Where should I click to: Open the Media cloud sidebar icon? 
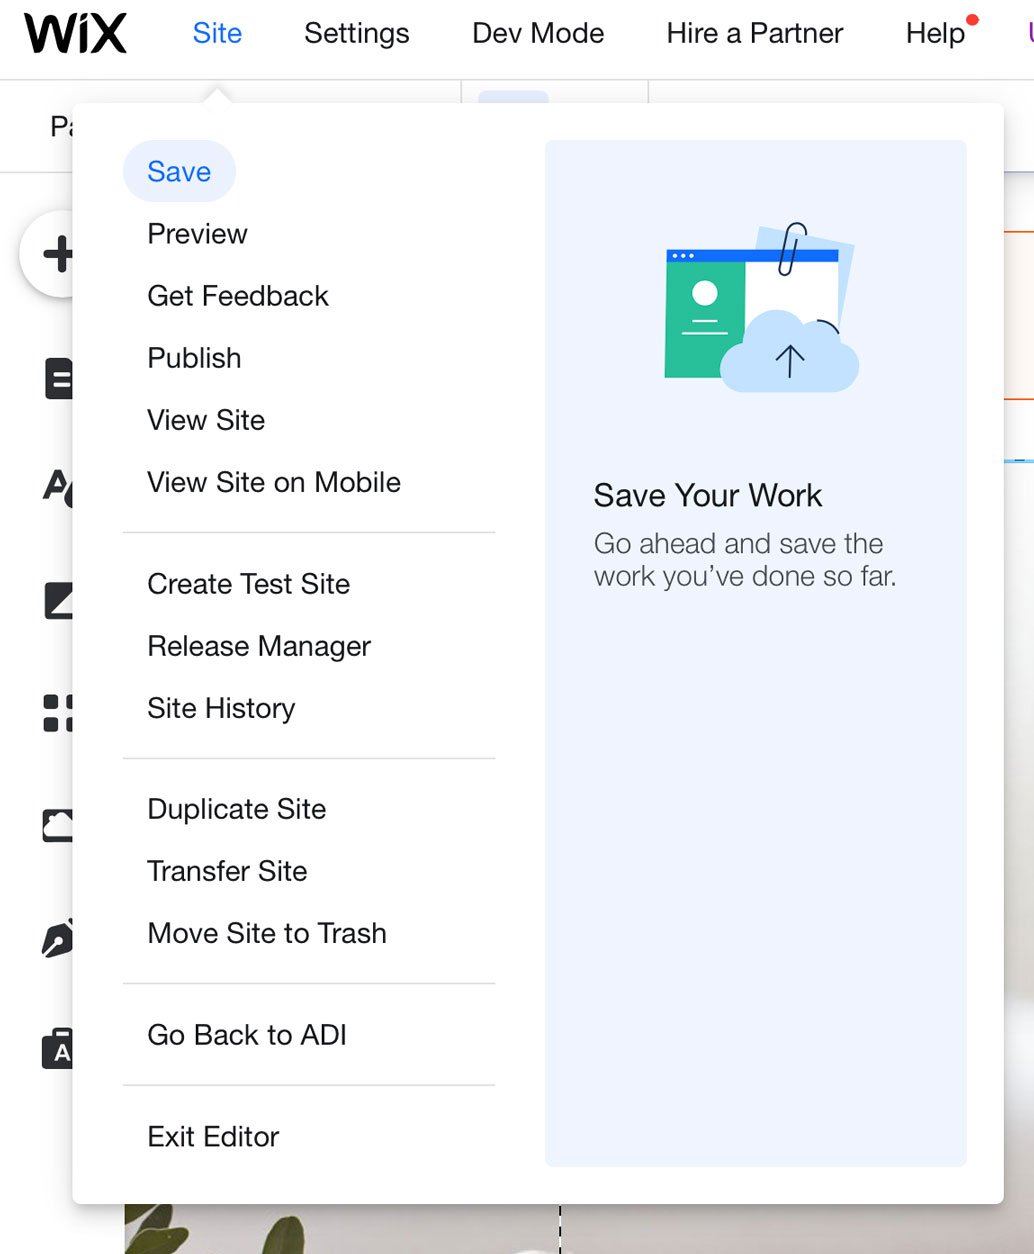point(57,826)
